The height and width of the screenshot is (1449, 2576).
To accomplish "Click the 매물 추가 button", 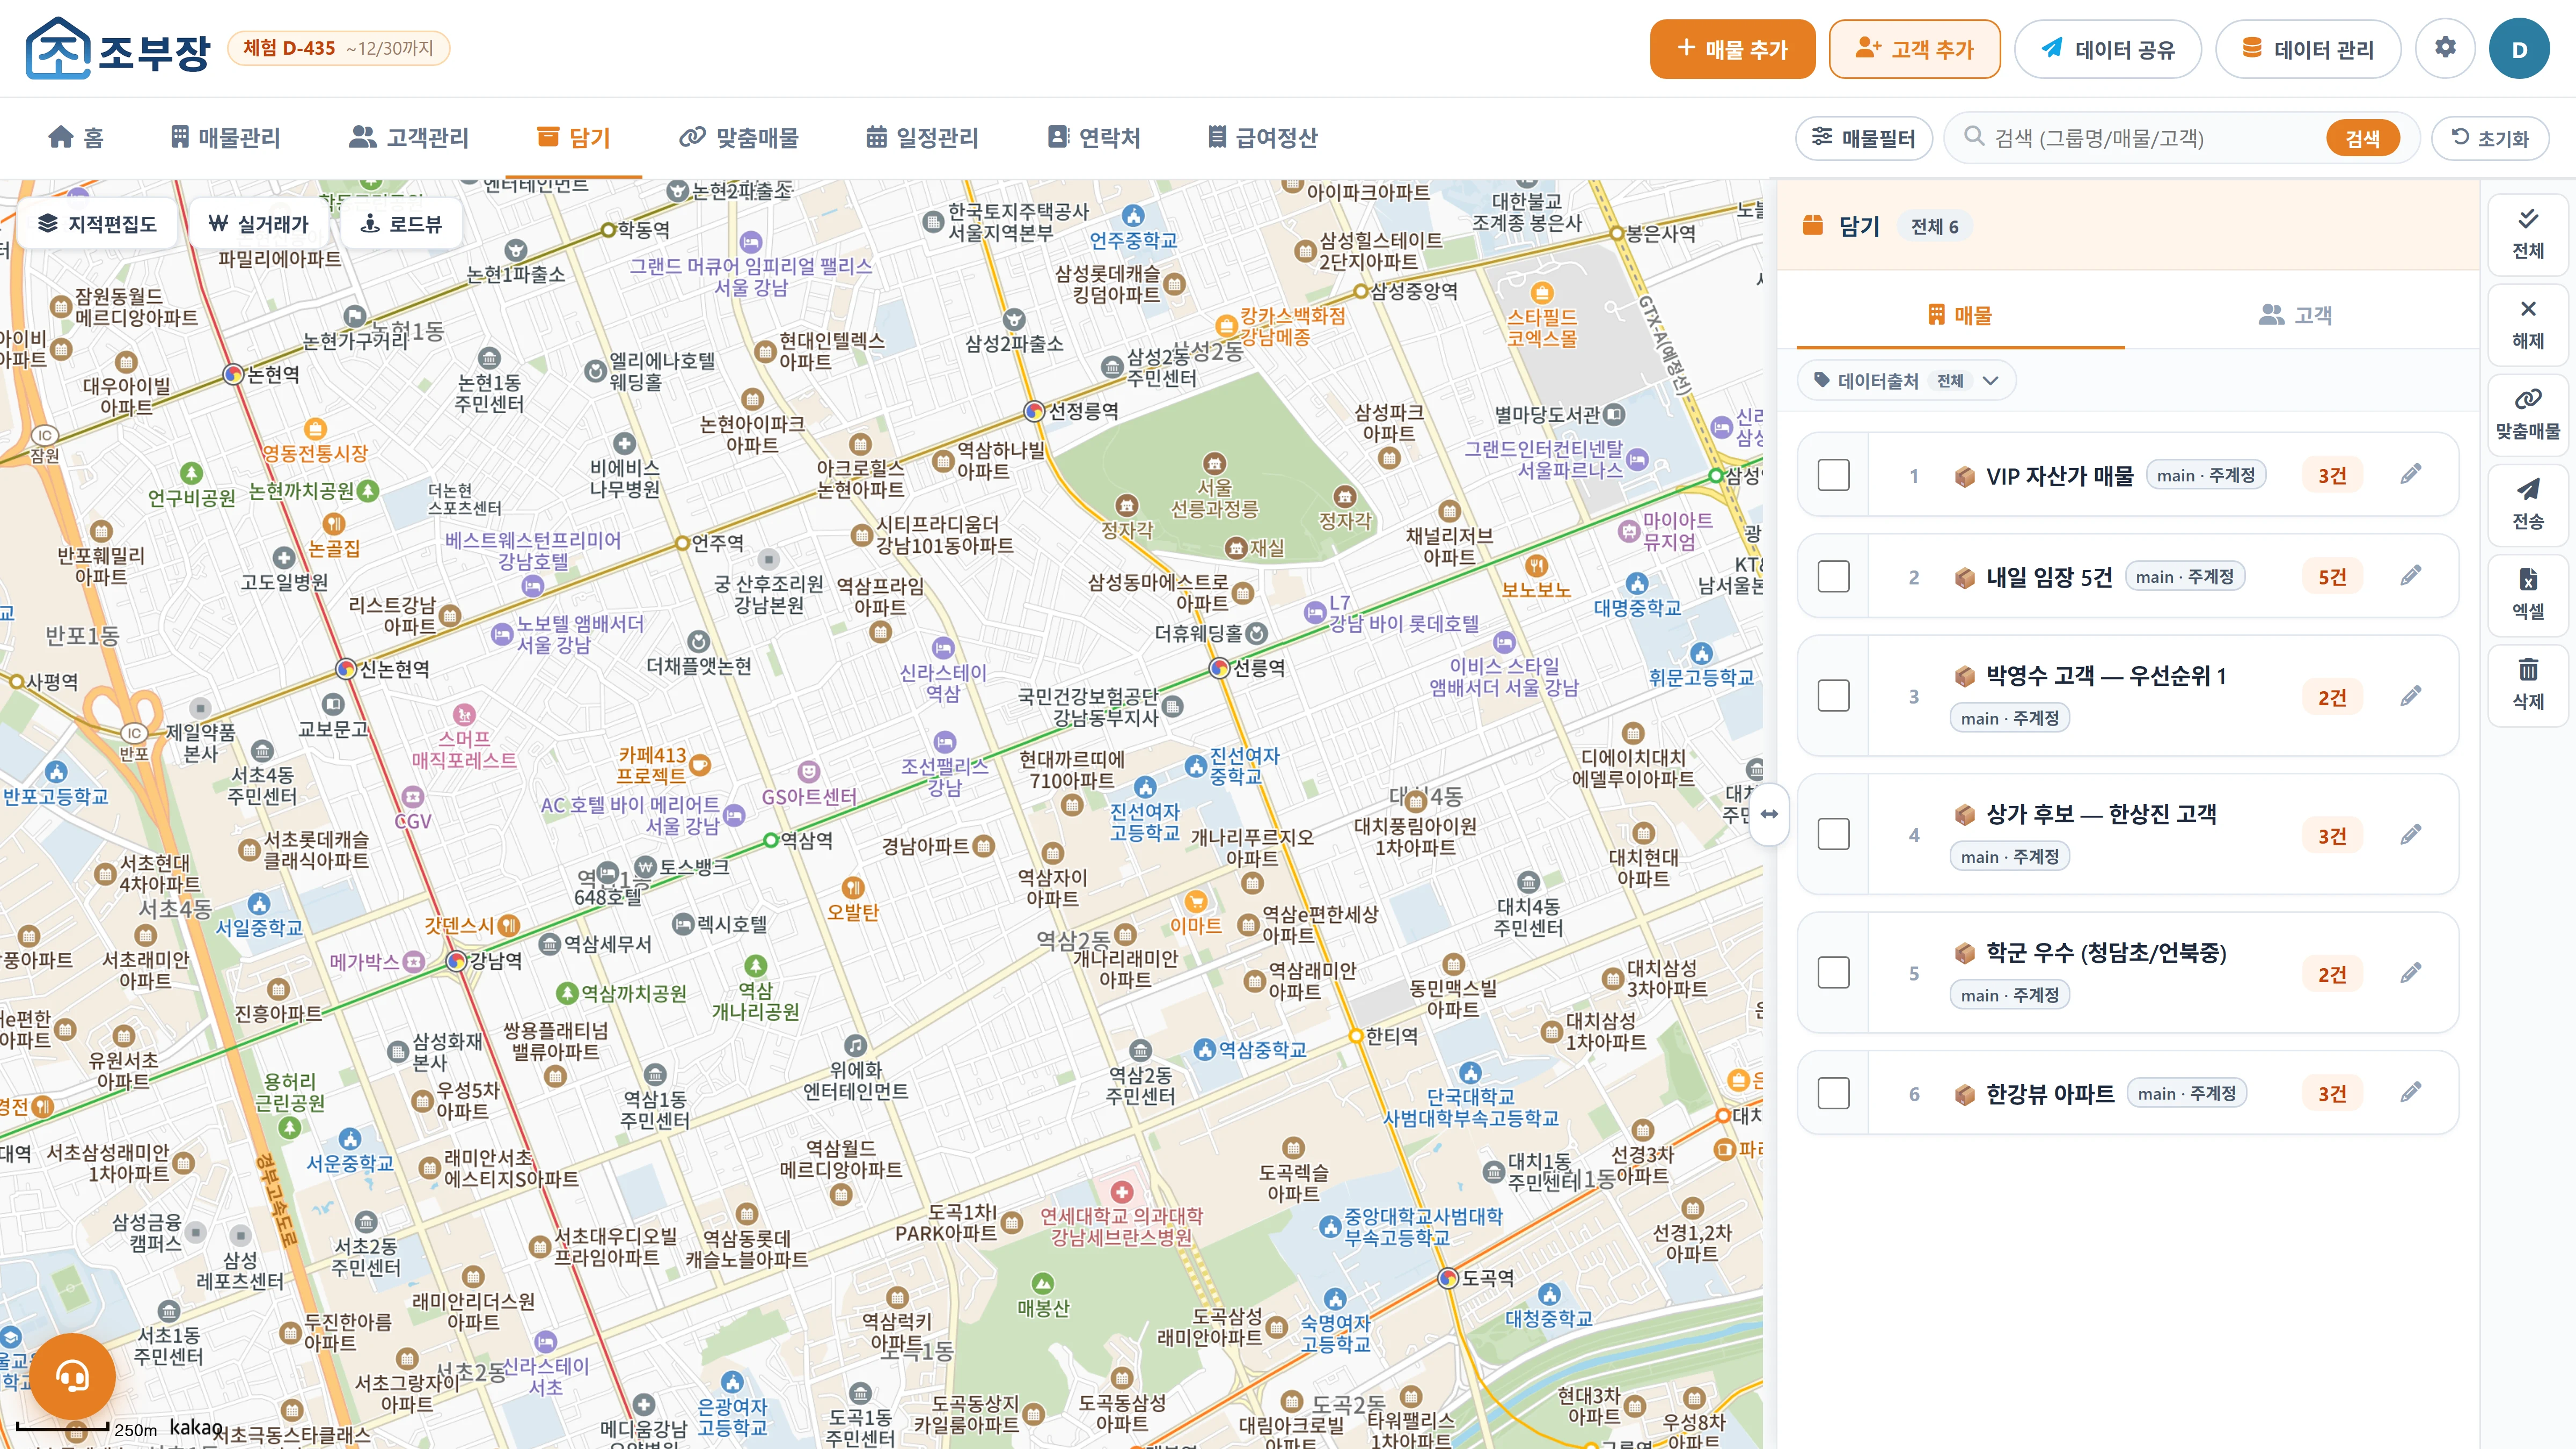I will (x=1732, y=48).
